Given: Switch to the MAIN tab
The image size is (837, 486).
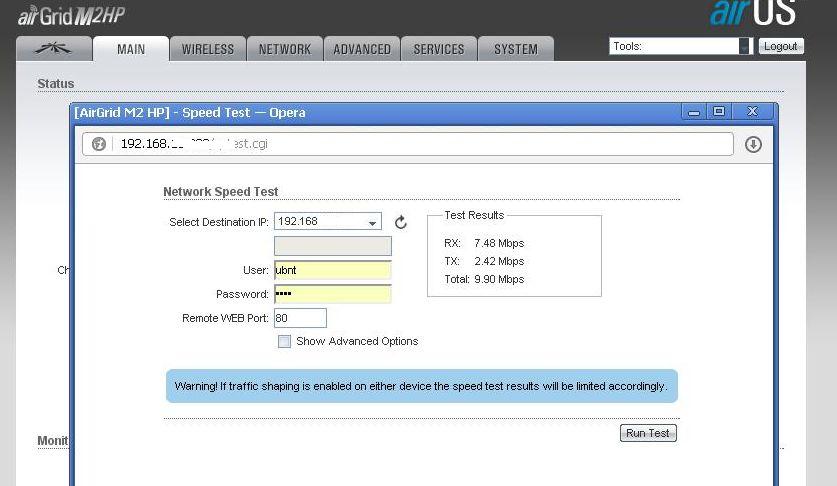Looking at the screenshot, I should click(131, 49).
